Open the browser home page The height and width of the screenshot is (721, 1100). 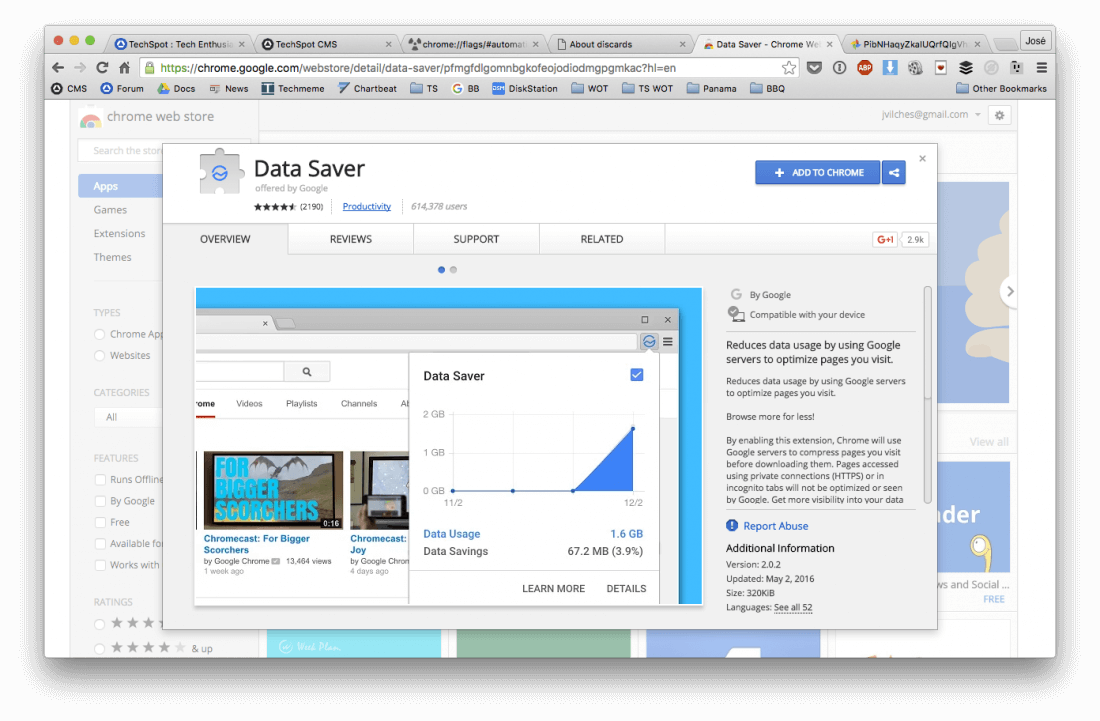(x=125, y=68)
